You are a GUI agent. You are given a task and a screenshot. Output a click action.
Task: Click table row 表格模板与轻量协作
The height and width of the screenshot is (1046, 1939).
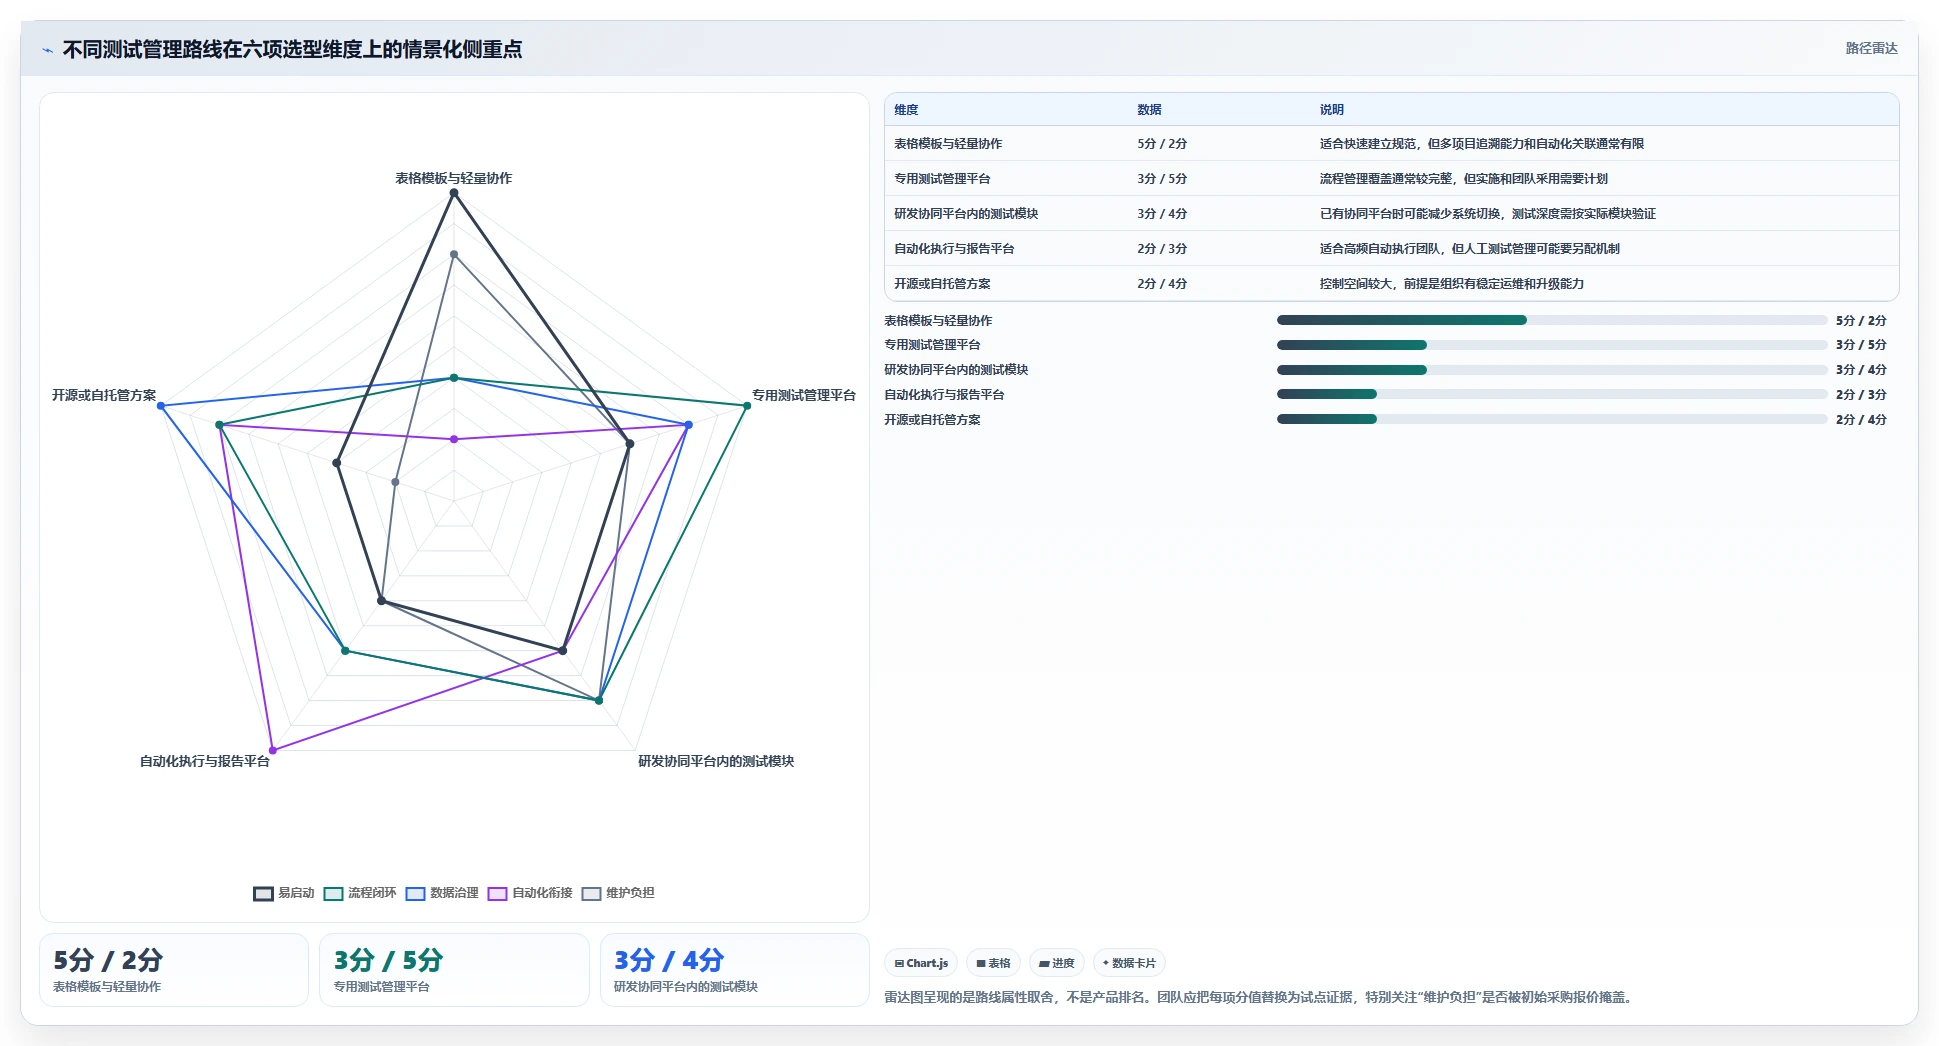click(x=1391, y=144)
